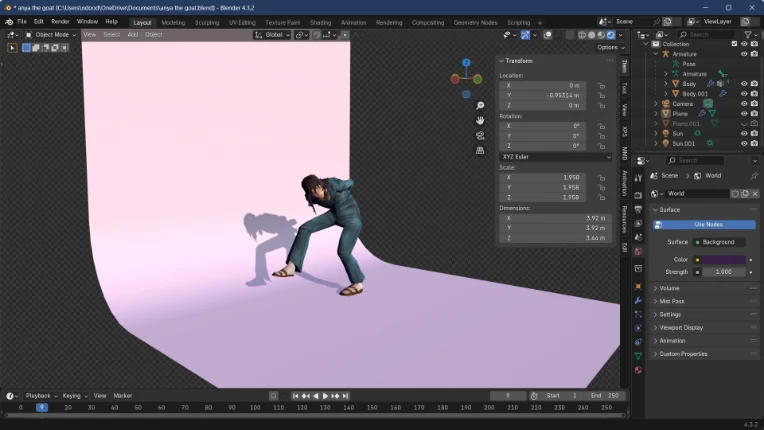The image size is (764, 430).
Task: Toggle camera view icon in viewport
Action: [x=480, y=135]
